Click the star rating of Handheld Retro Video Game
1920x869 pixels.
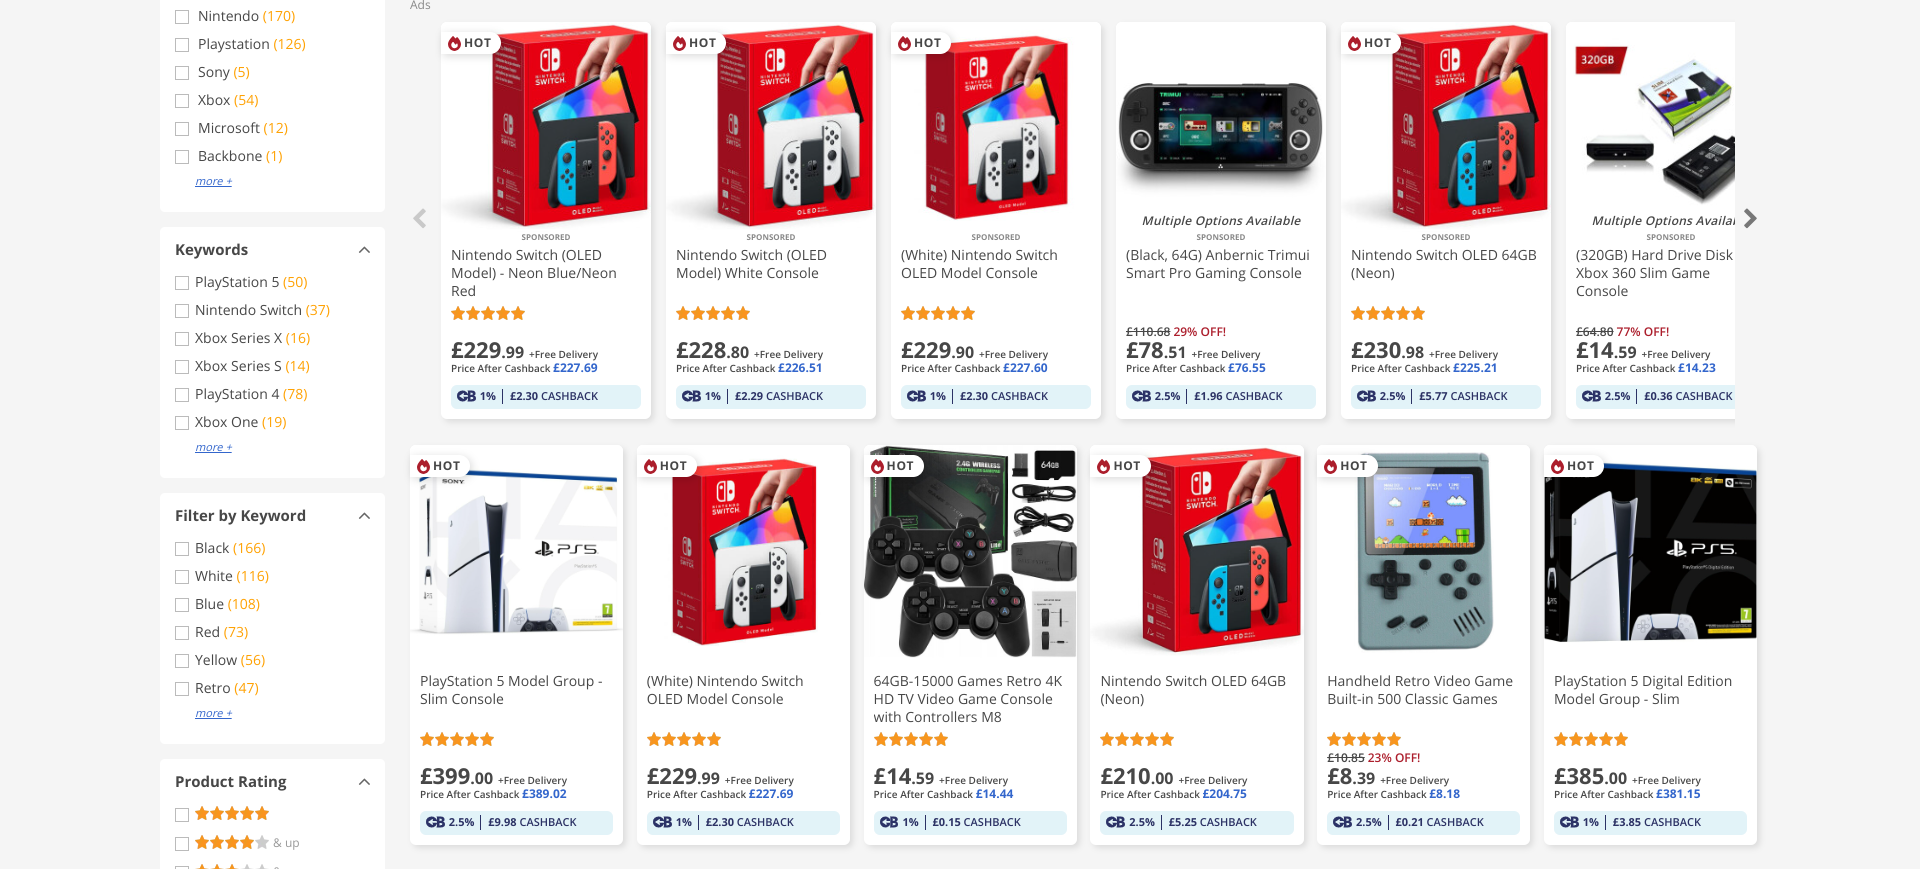click(1363, 740)
